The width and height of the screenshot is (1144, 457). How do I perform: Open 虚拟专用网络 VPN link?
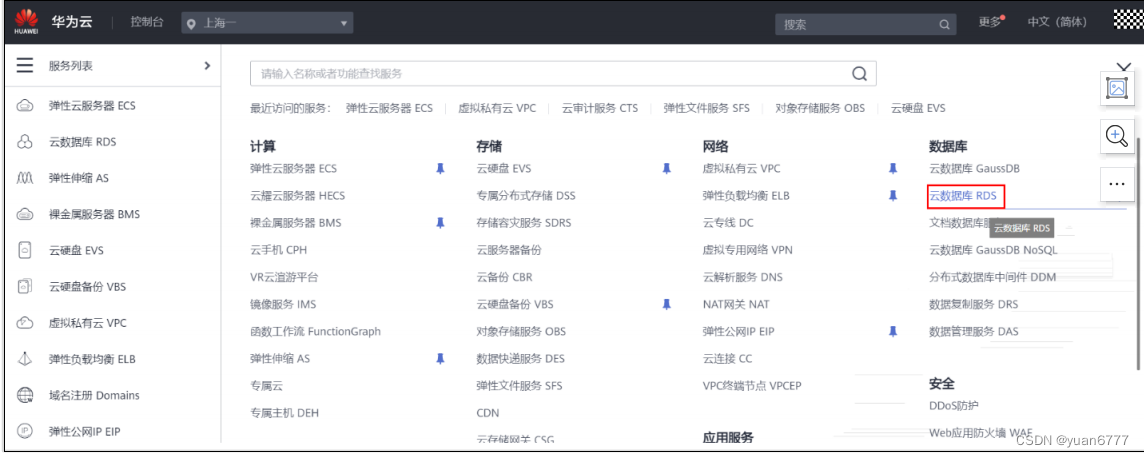coord(748,250)
